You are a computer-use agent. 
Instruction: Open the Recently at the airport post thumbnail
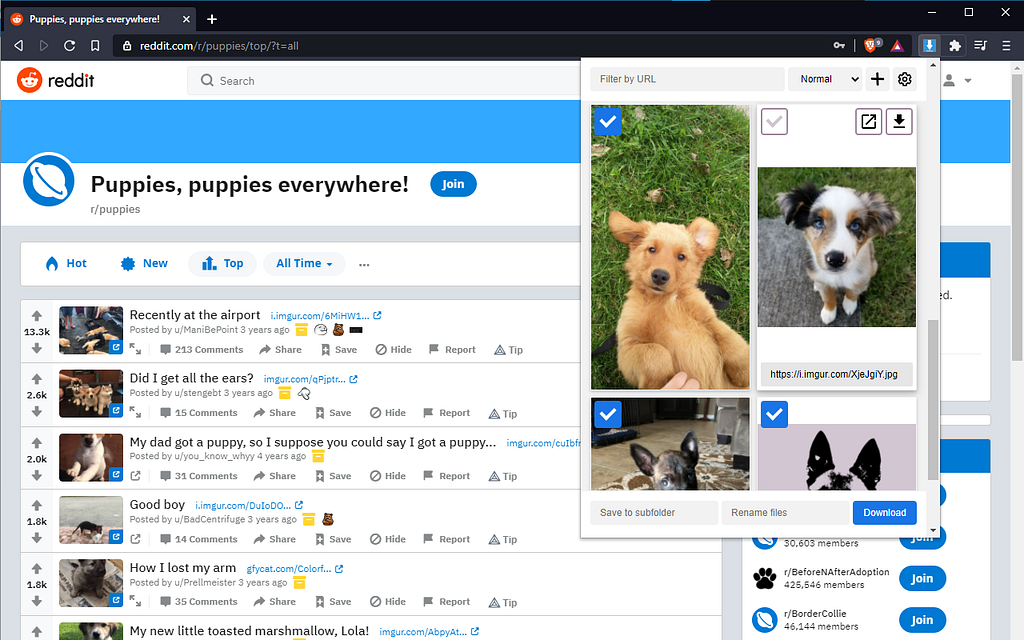[91, 330]
